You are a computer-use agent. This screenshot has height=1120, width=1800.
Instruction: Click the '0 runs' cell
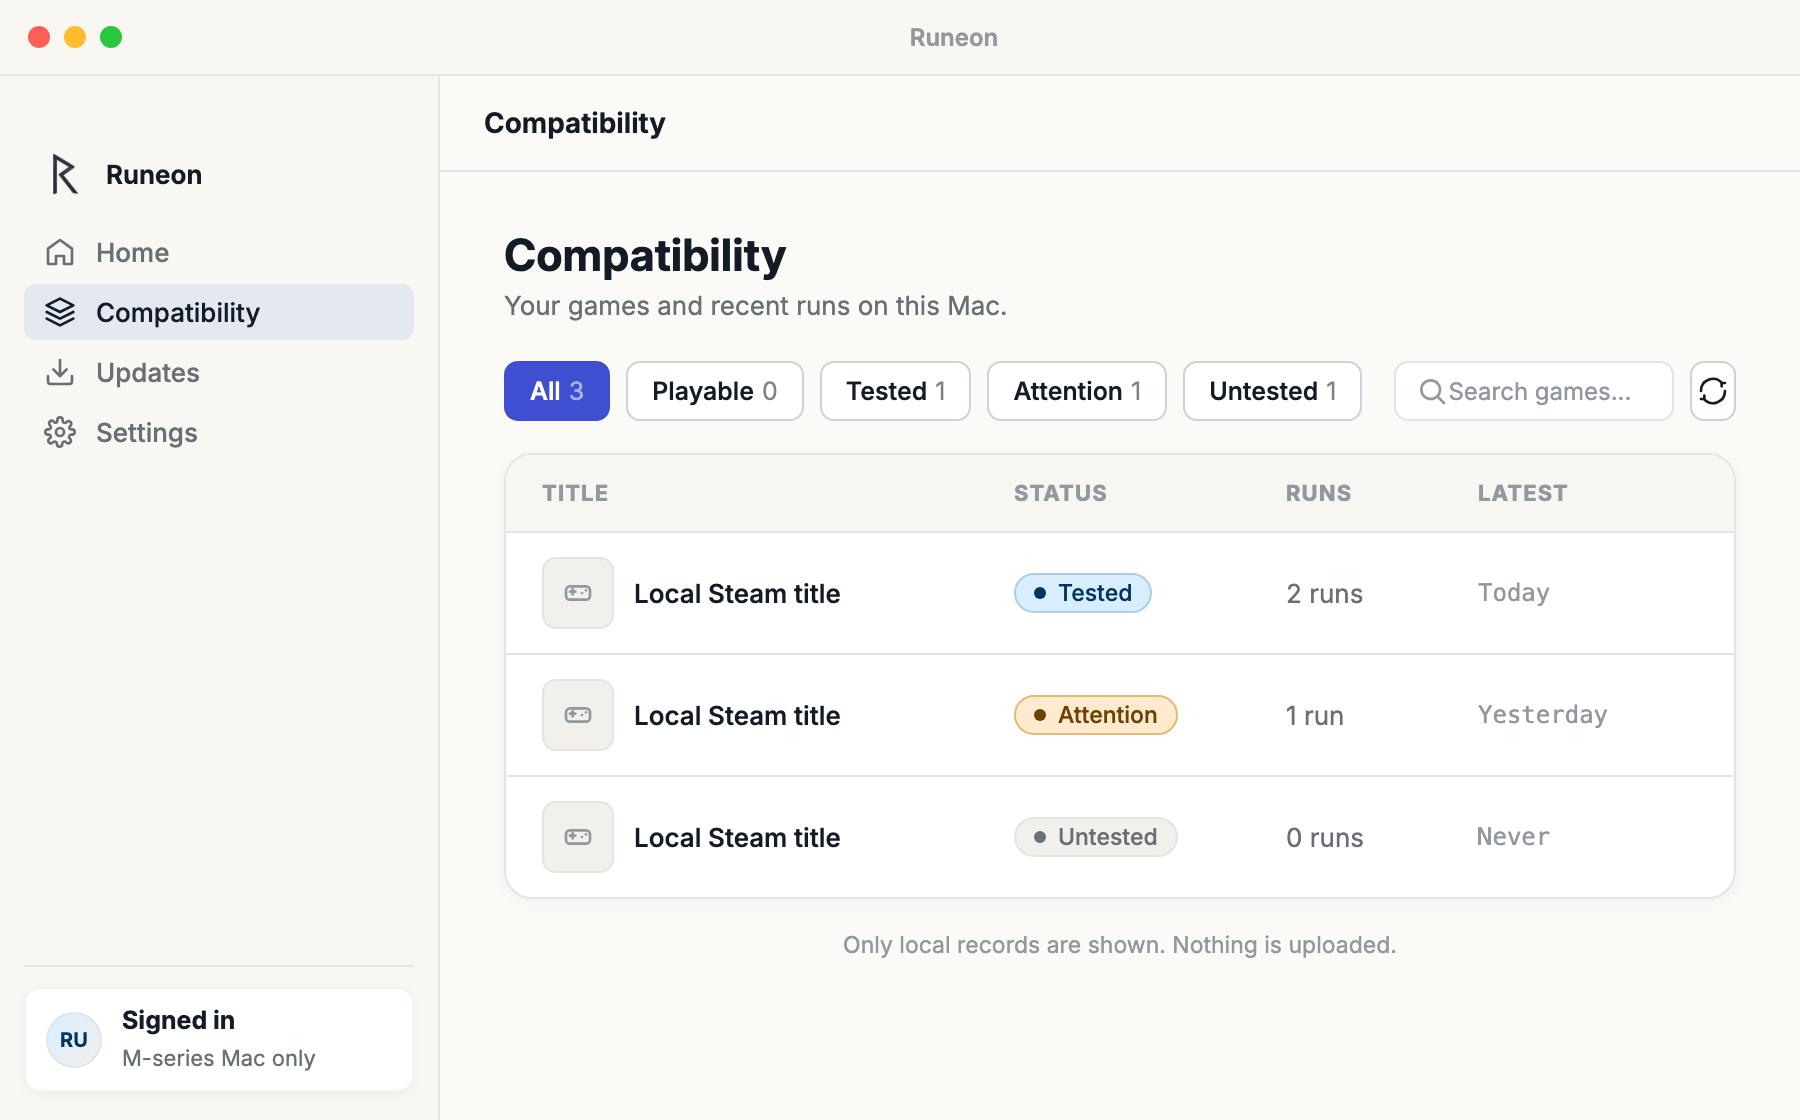pos(1324,838)
